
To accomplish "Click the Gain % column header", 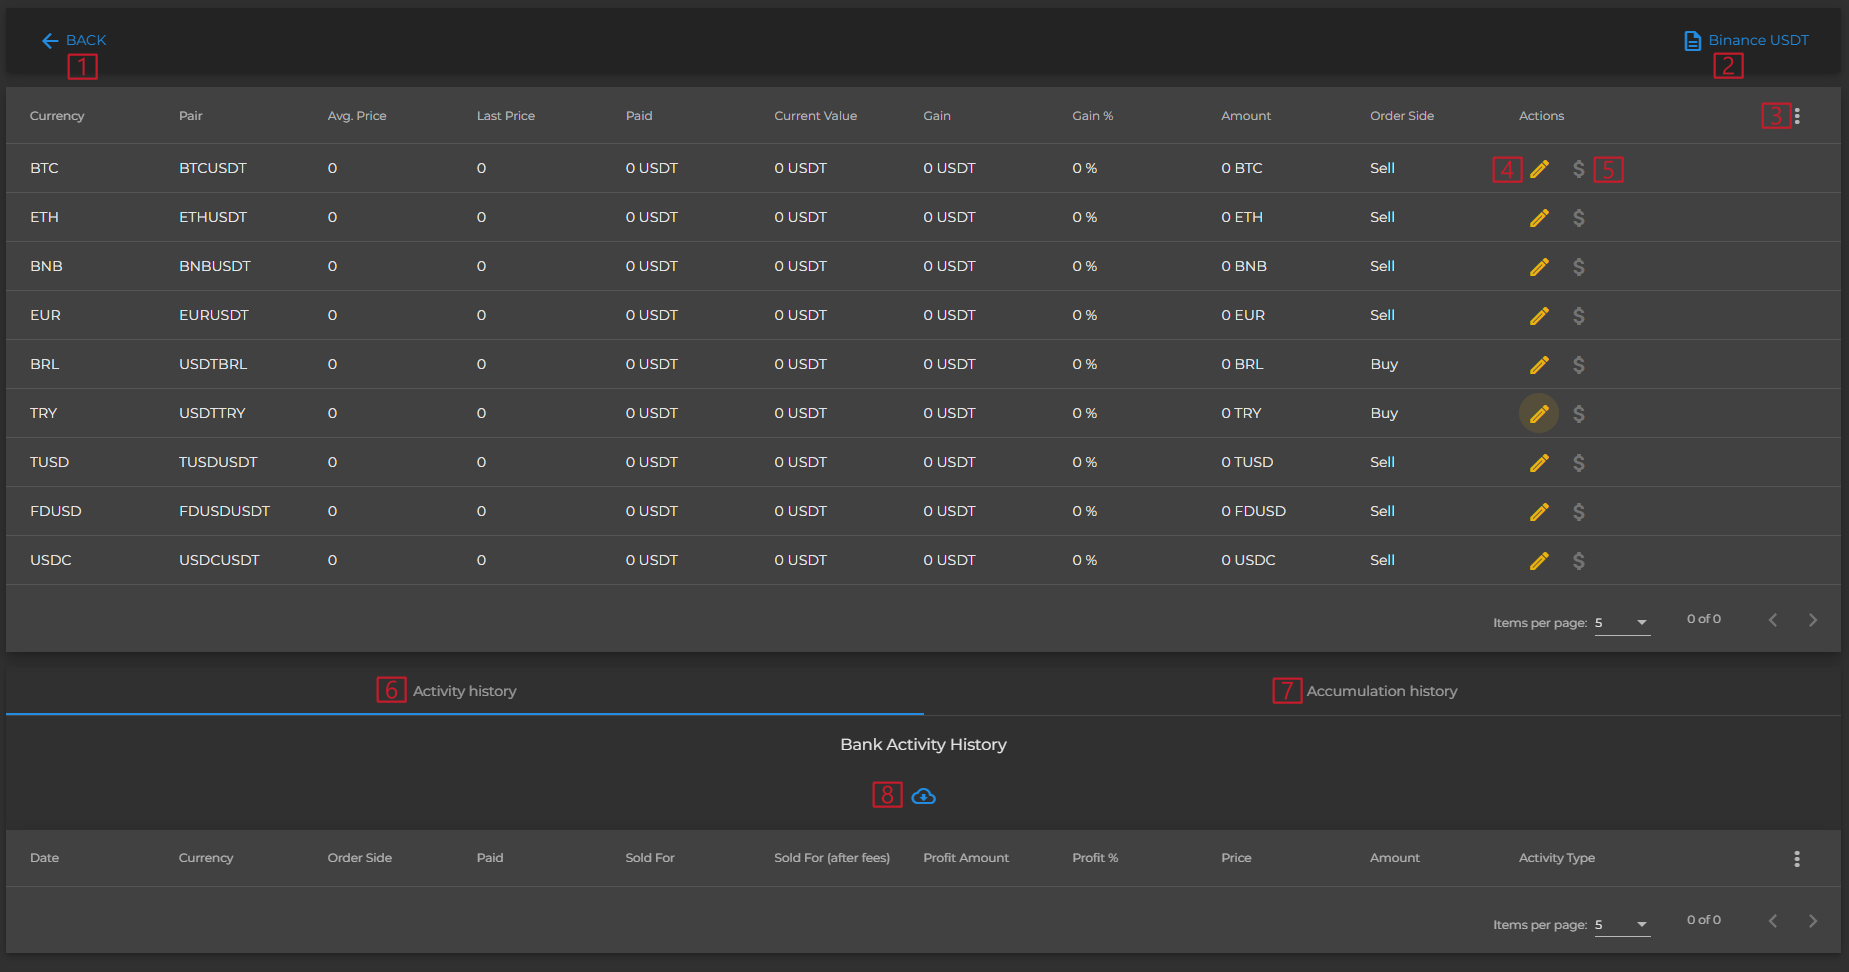I will click(1092, 116).
